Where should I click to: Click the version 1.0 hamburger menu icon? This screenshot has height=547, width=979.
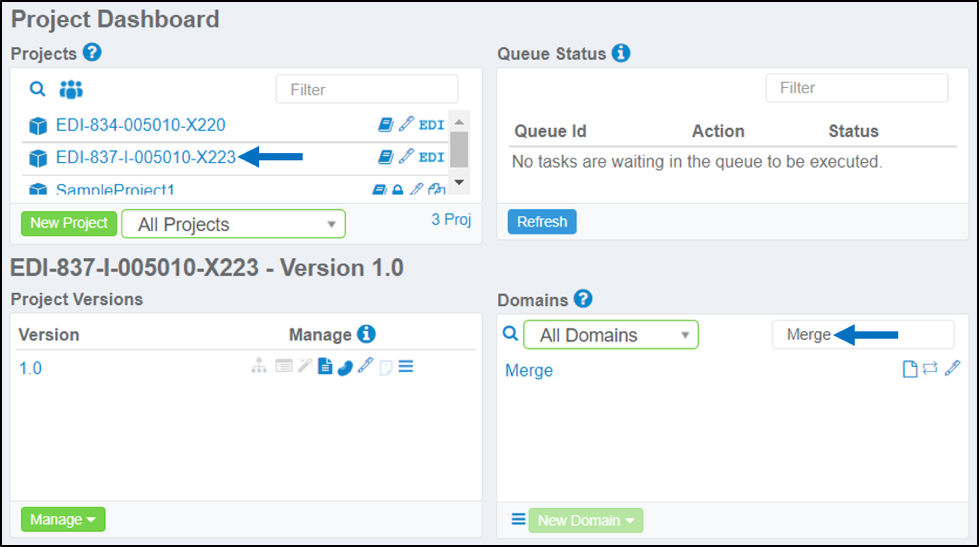click(406, 367)
